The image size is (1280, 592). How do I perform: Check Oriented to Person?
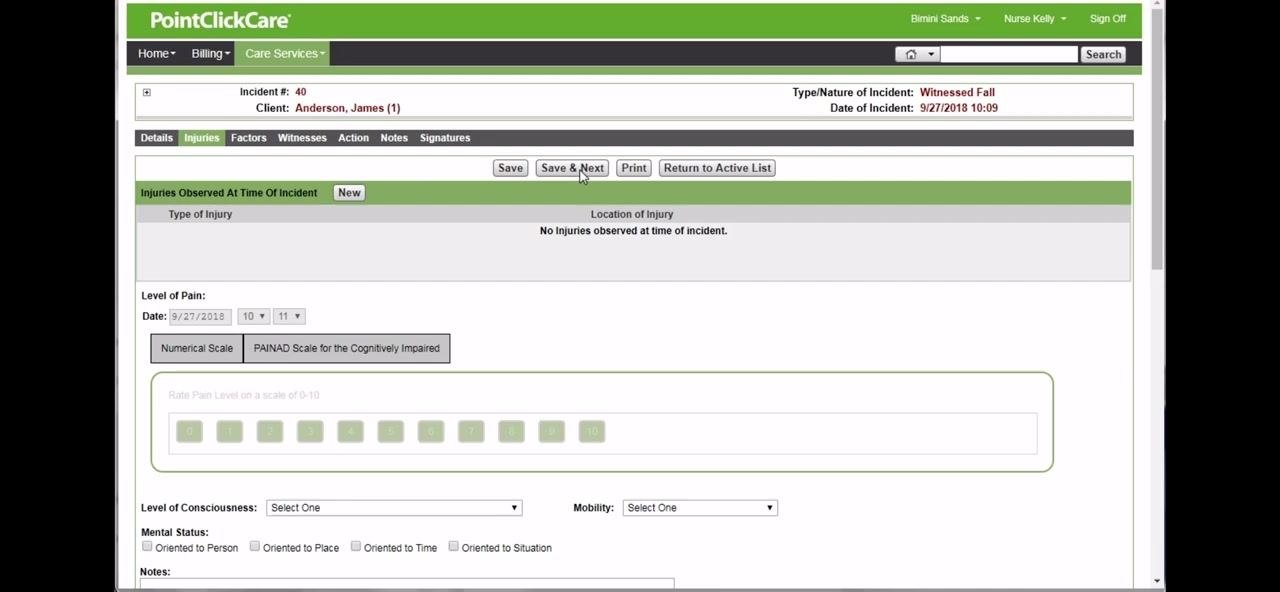tap(147, 547)
